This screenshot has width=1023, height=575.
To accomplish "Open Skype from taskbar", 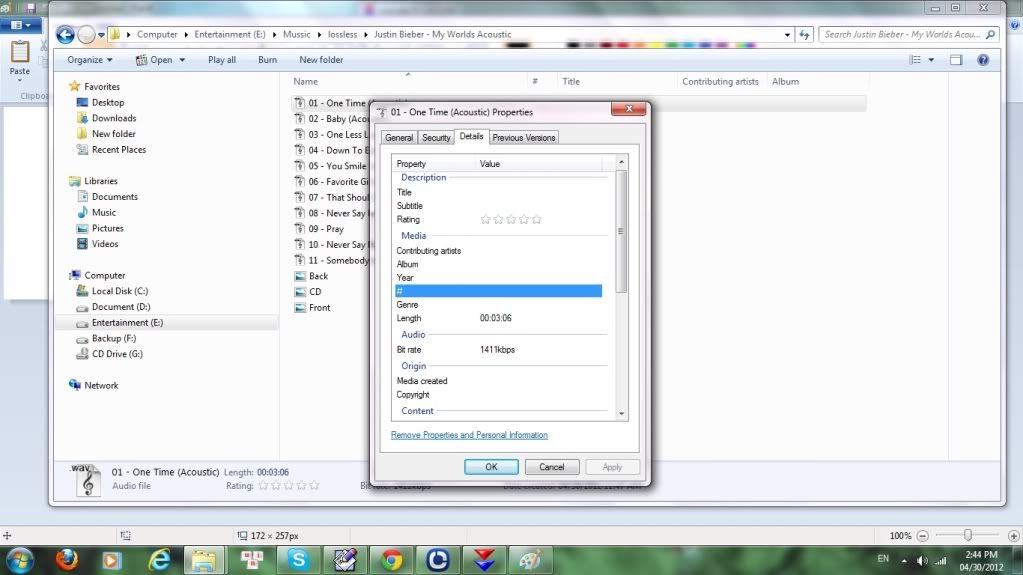I will pos(298,560).
